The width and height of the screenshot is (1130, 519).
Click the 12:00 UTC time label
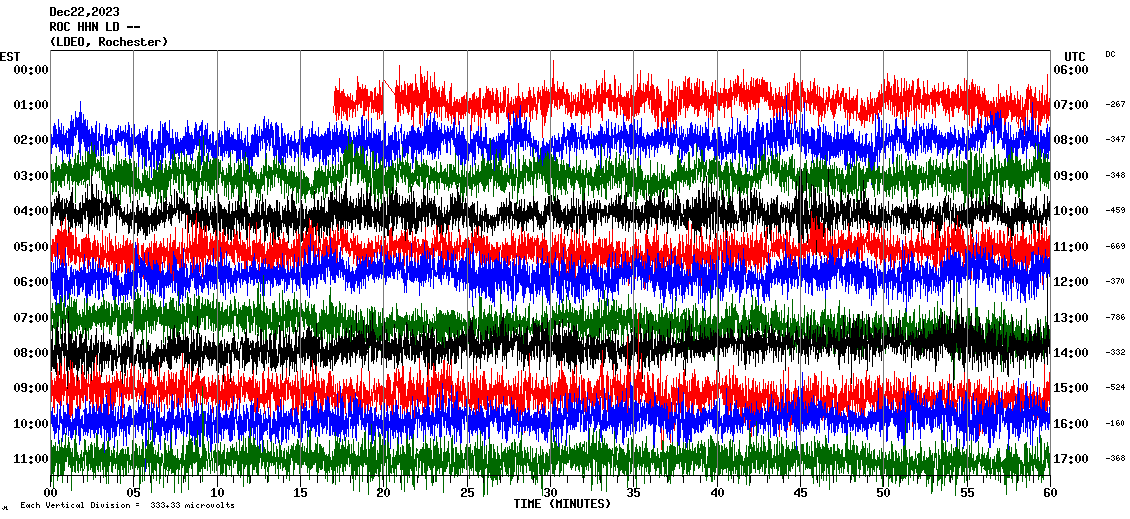point(1071,282)
